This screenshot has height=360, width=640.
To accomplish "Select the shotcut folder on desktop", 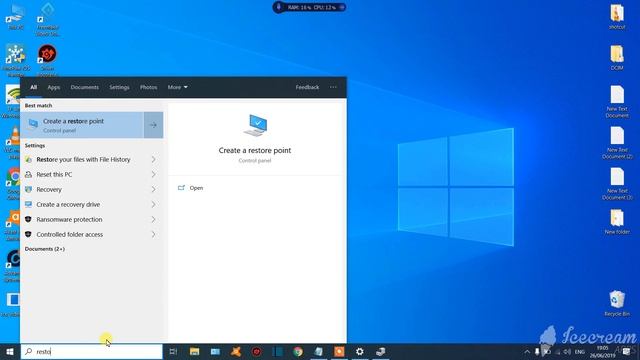I will [x=617, y=17].
